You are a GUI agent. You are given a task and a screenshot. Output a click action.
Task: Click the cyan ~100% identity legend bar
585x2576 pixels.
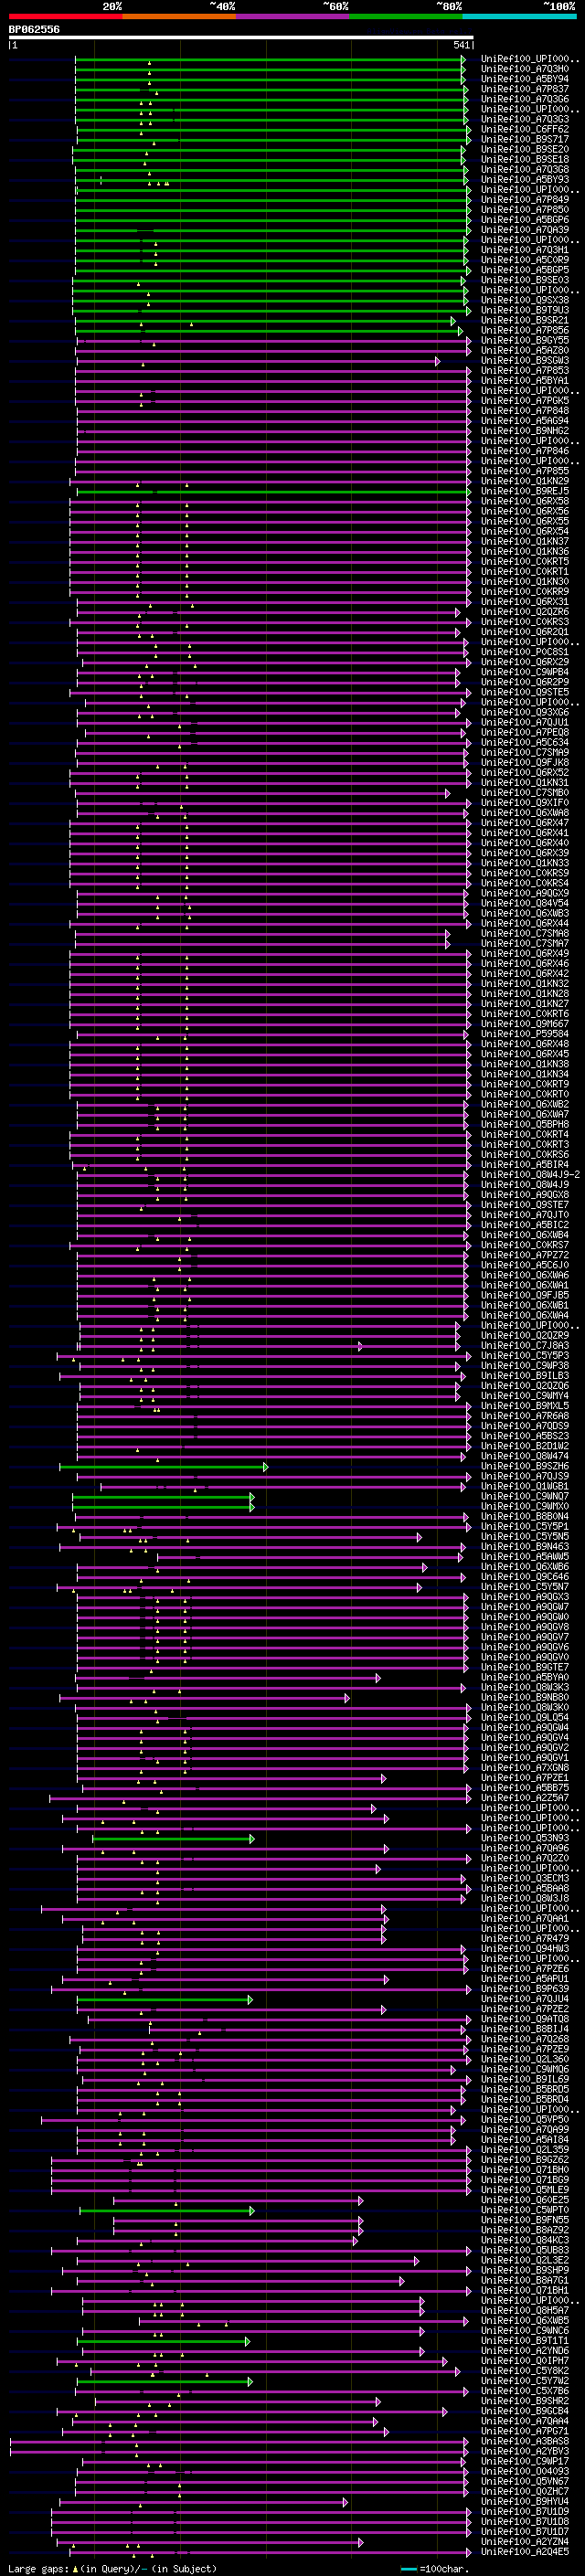[x=519, y=16]
